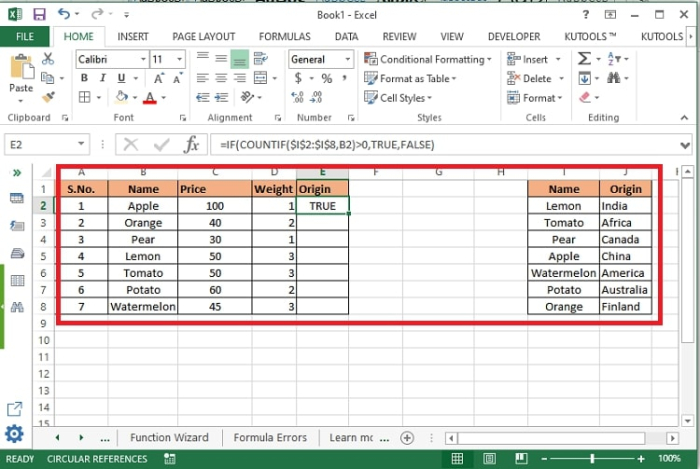Click the Cut scissors icon

pos(48,58)
